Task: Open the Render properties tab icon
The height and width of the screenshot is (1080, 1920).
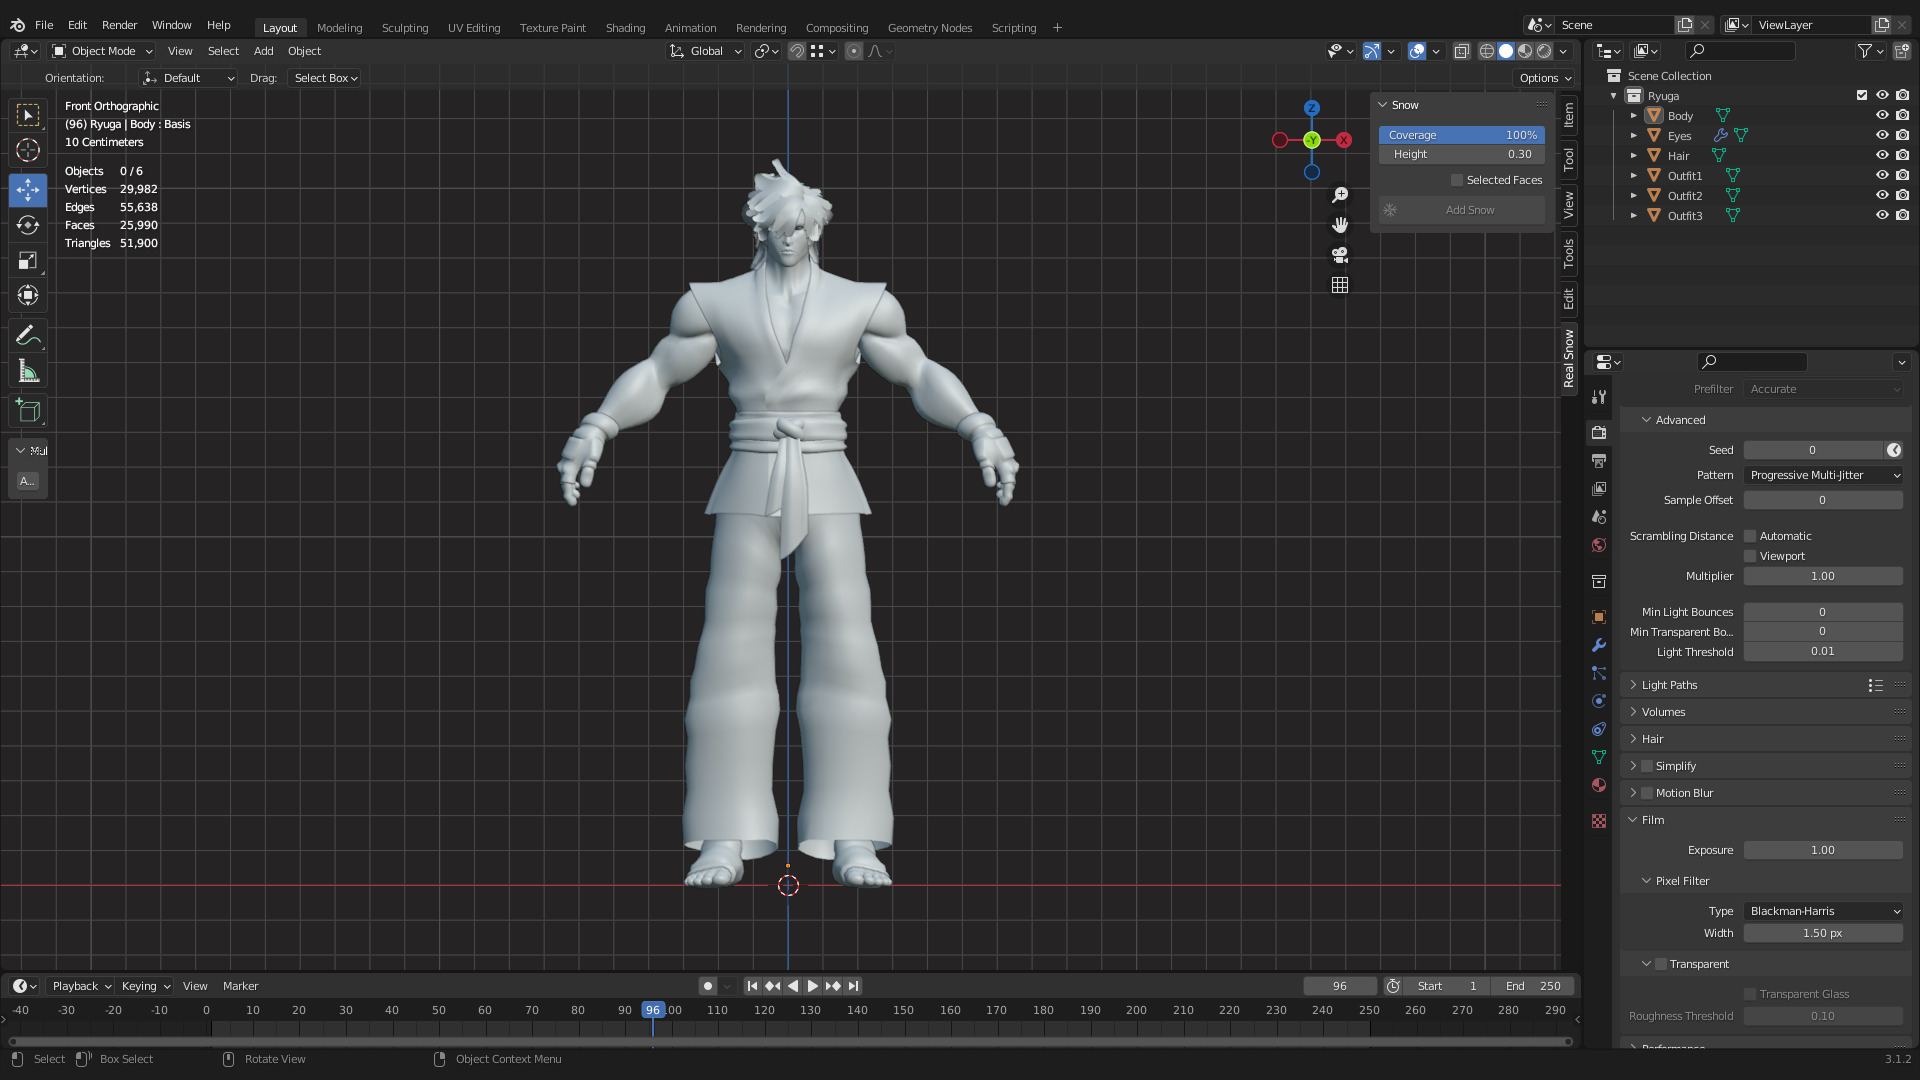Action: (1599, 432)
